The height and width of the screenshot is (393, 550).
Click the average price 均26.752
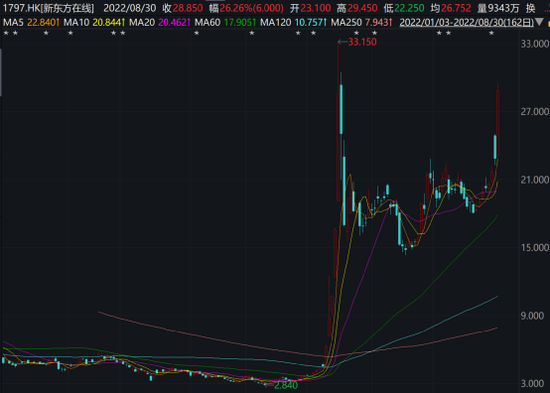tap(451, 8)
